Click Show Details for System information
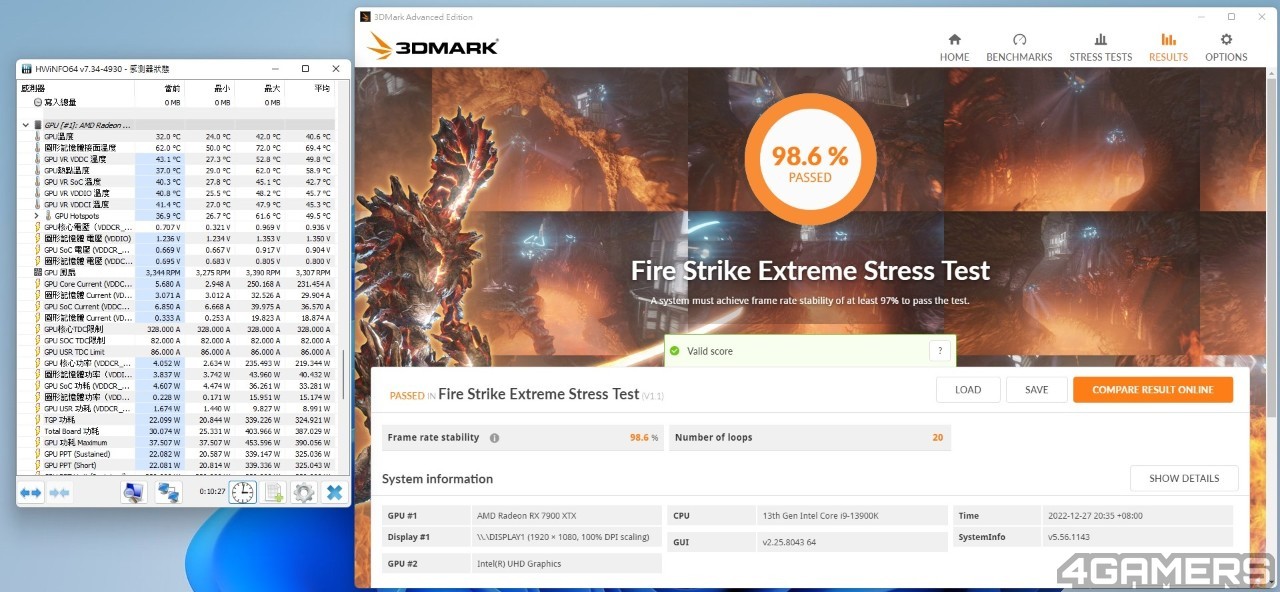The width and height of the screenshot is (1280, 592). pyautogui.click(x=1184, y=478)
